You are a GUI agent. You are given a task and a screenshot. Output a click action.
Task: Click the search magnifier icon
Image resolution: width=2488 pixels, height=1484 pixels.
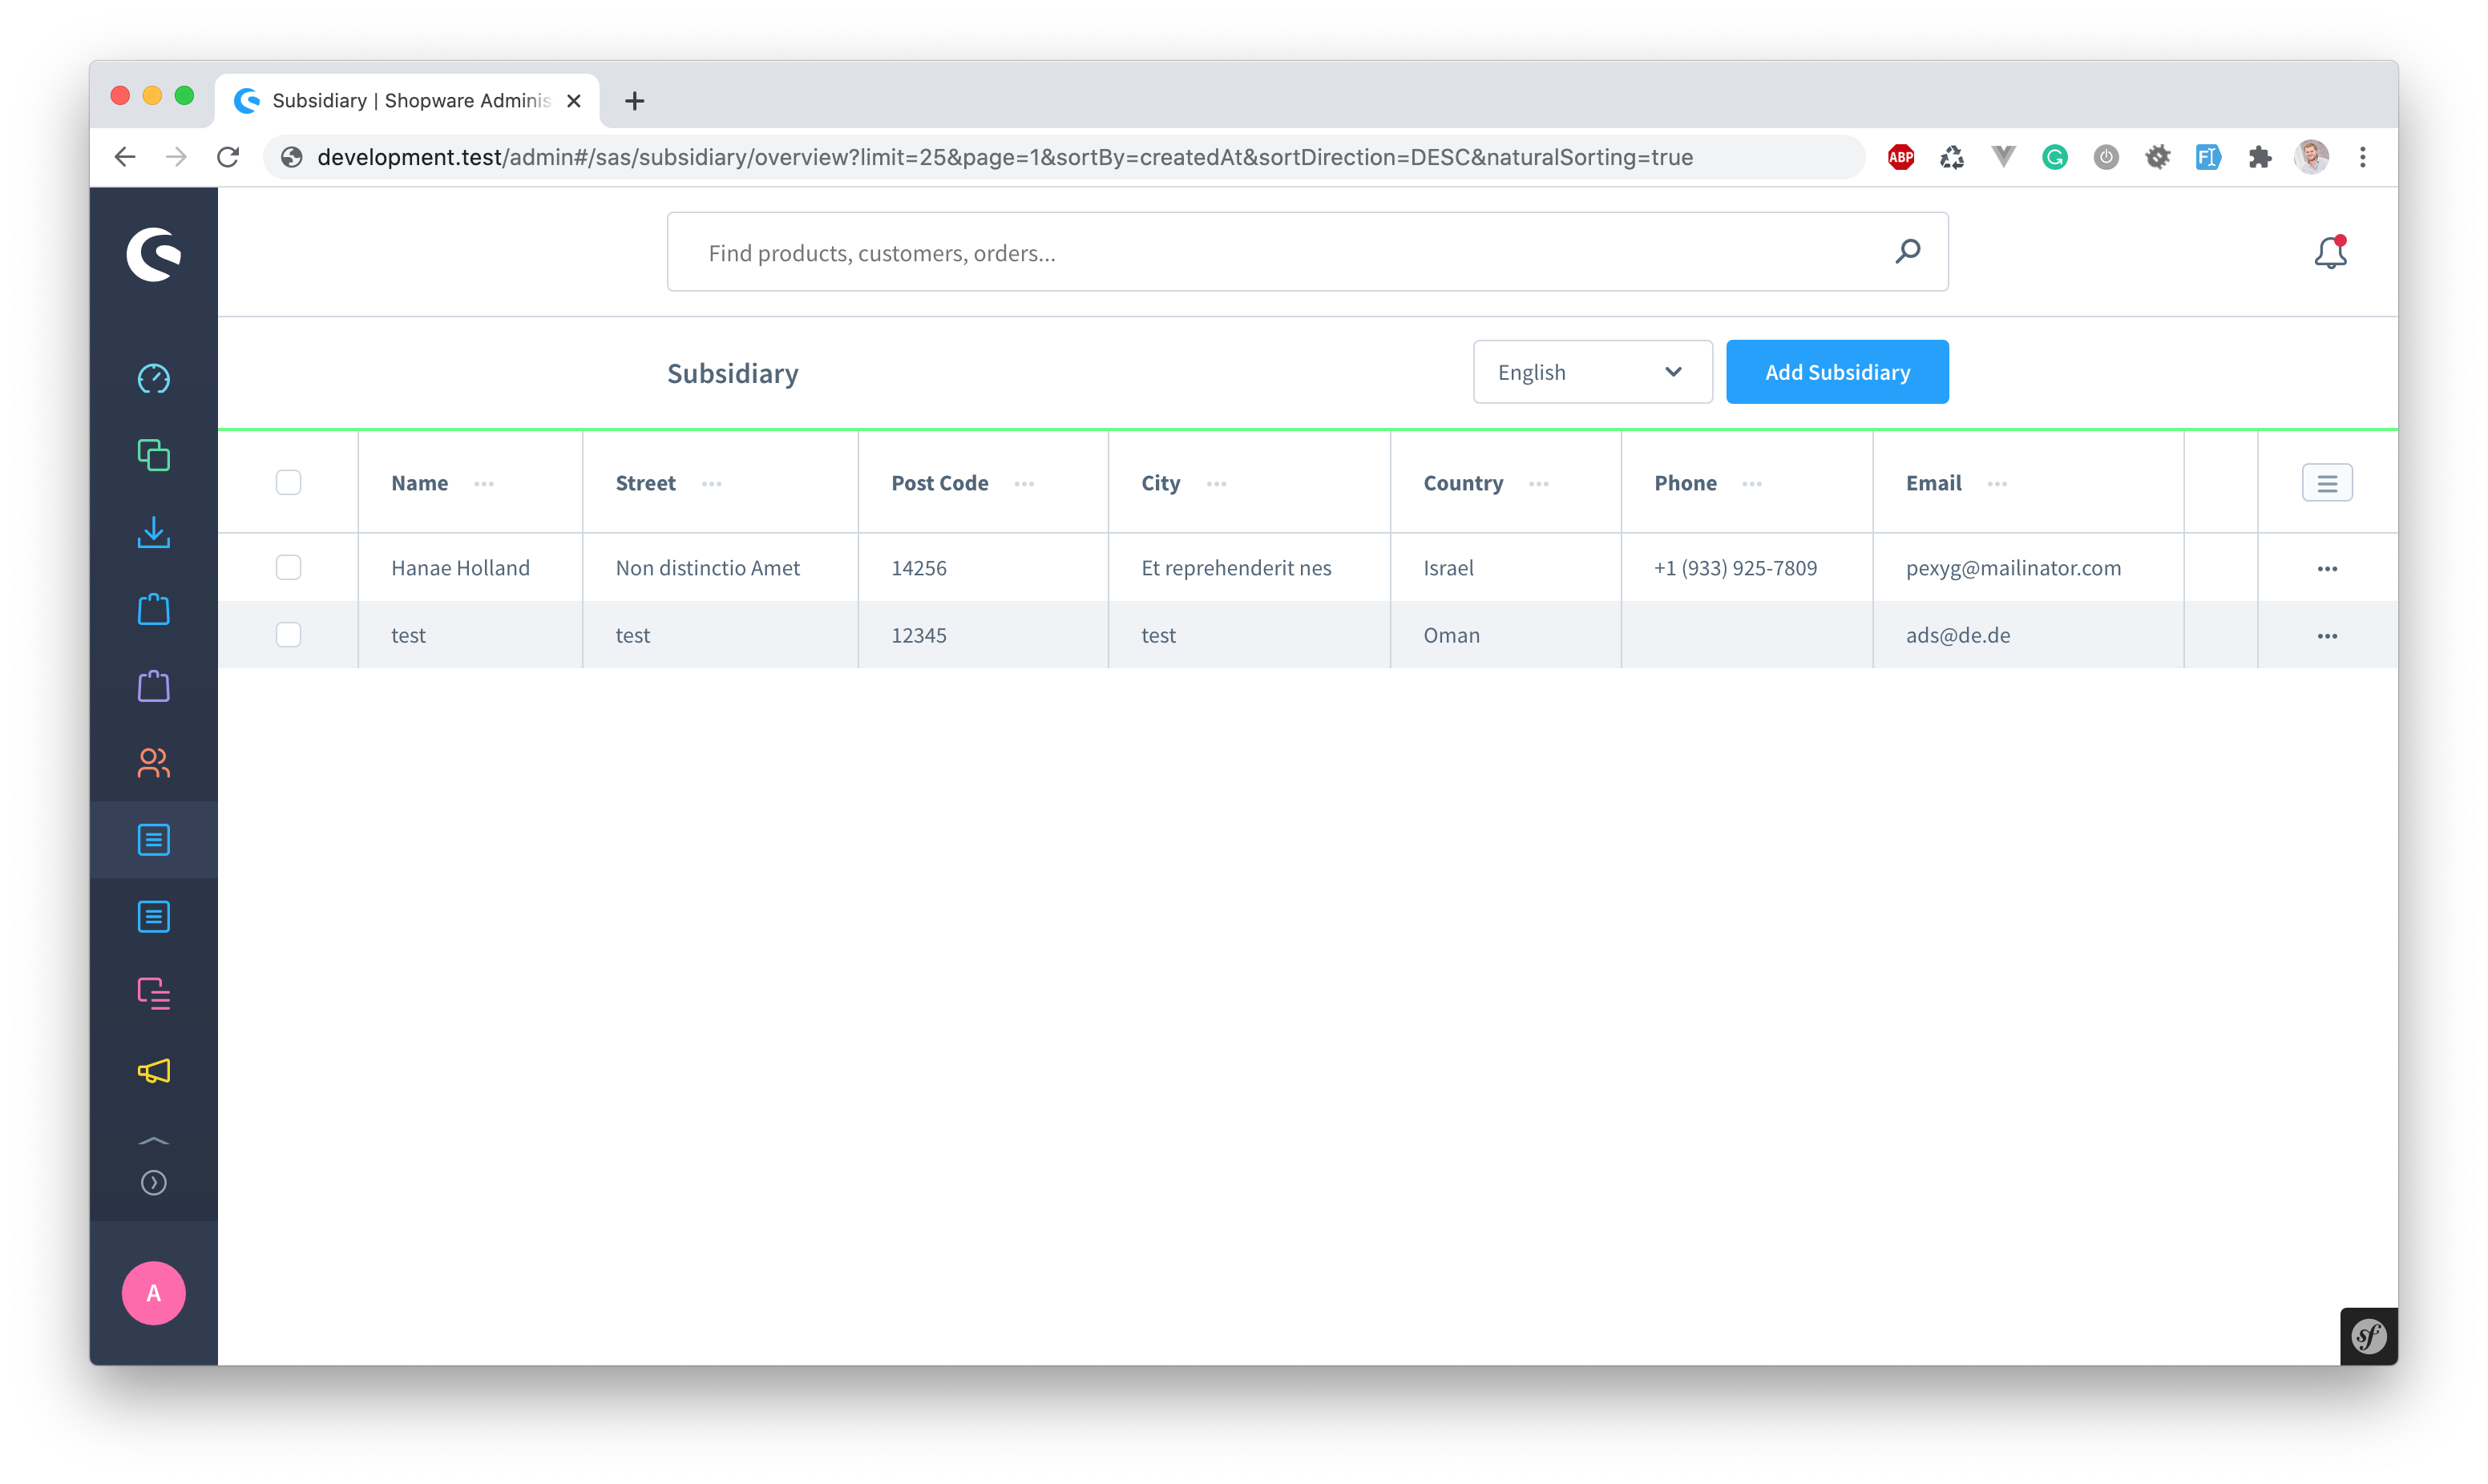[x=1907, y=251]
